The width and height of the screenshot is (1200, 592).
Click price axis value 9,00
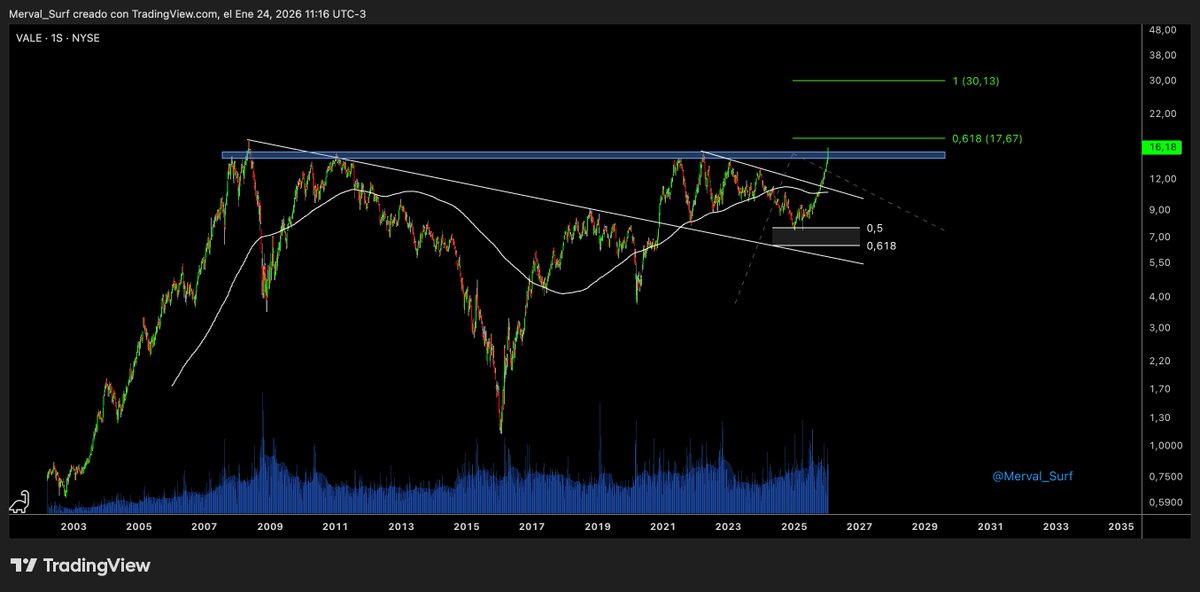coord(1158,209)
